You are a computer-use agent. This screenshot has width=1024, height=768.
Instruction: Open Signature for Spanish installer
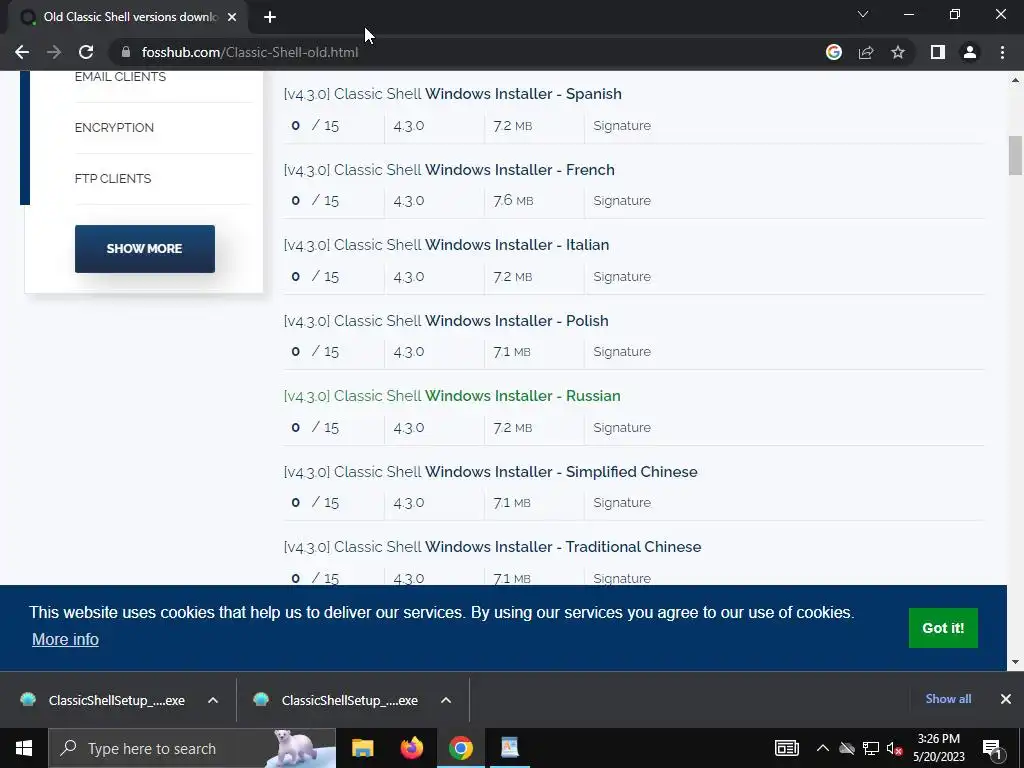click(622, 125)
